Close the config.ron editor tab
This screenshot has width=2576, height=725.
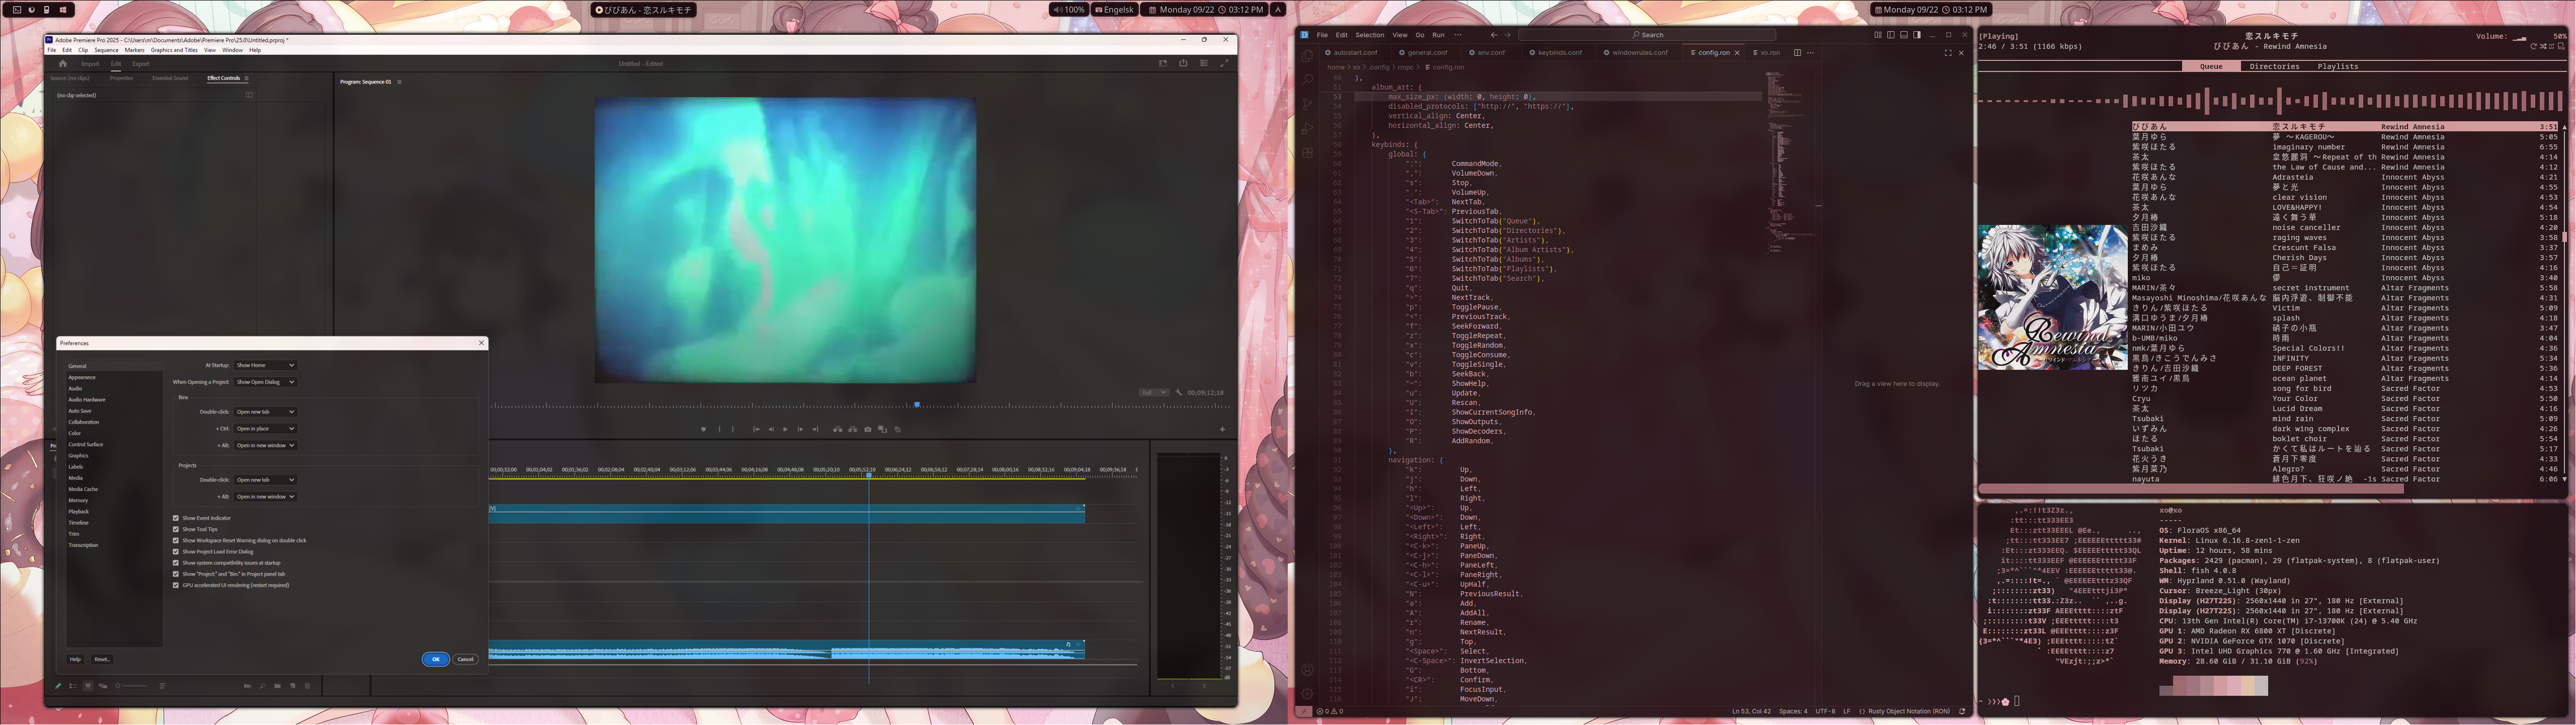click(x=1737, y=52)
